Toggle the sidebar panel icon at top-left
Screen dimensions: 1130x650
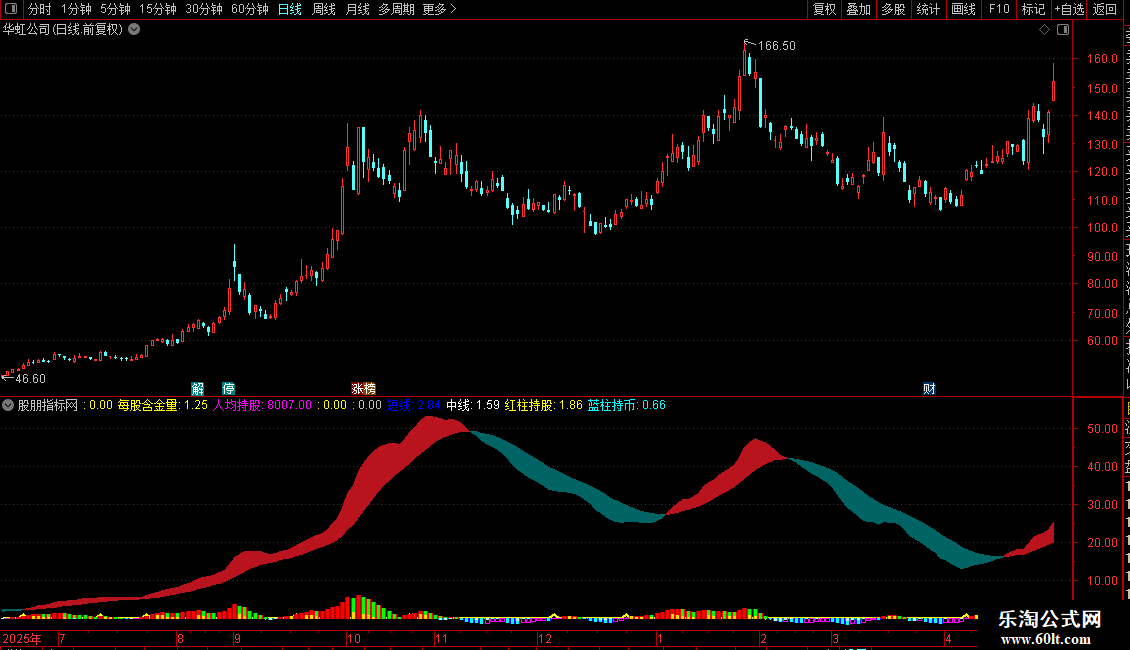pyautogui.click(x=11, y=9)
